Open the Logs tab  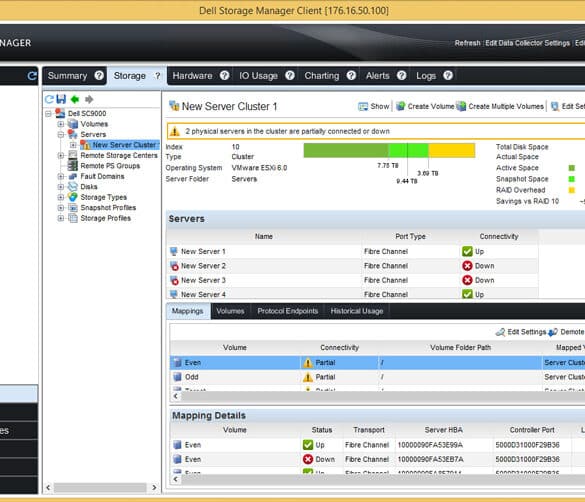point(426,76)
